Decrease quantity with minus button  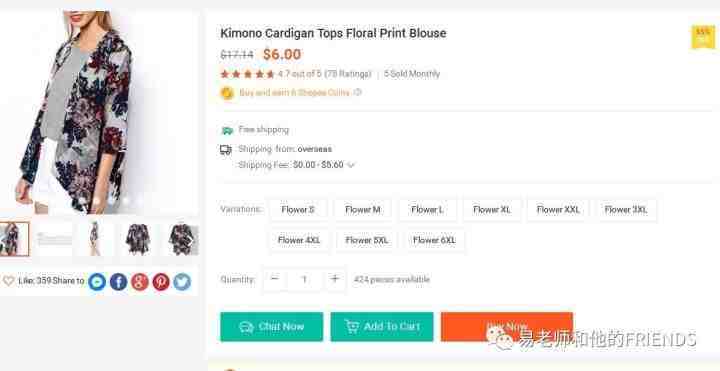coord(275,279)
